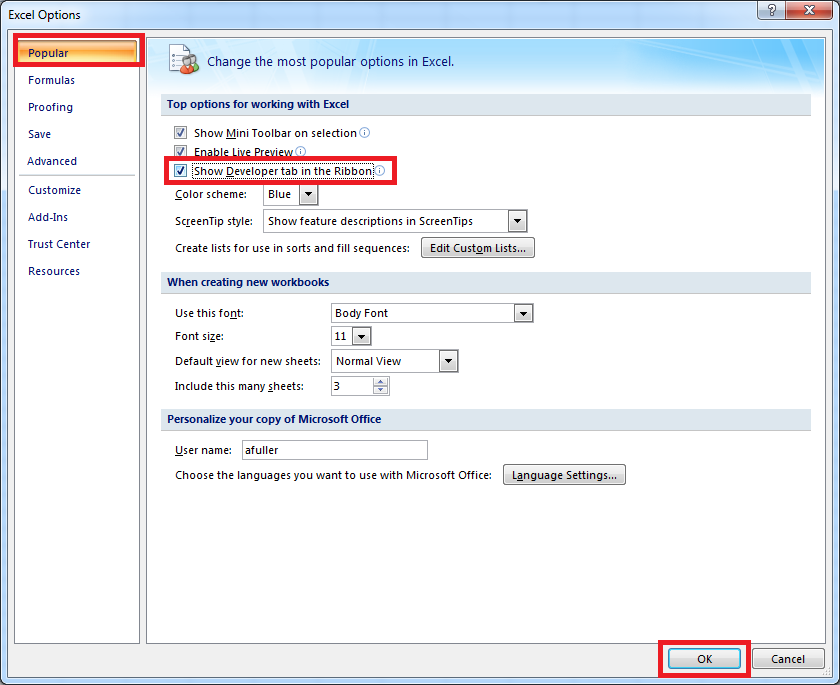Go to the Save options category
The height and width of the screenshot is (685, 840).
(40, 134)
